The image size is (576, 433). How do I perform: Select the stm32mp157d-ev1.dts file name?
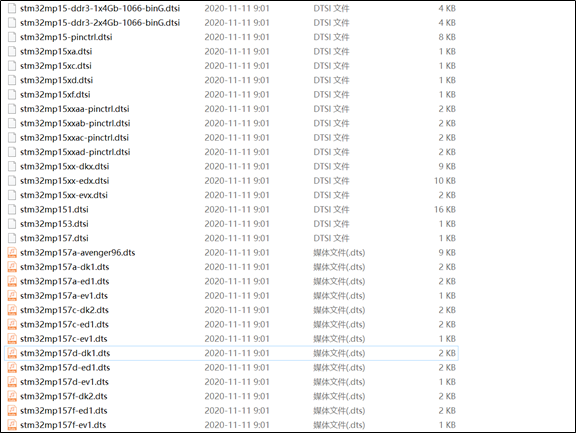pyautogui.click(x=64, y=382)
